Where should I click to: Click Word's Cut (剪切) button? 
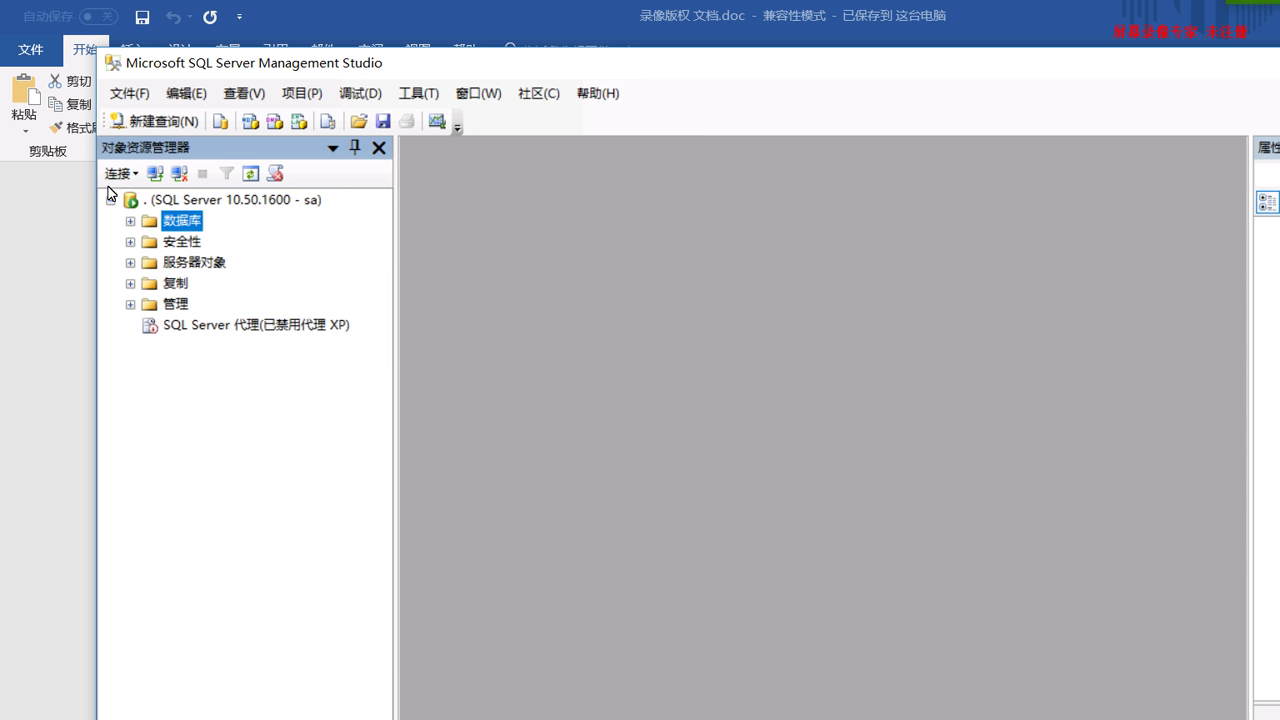point(70,81)
